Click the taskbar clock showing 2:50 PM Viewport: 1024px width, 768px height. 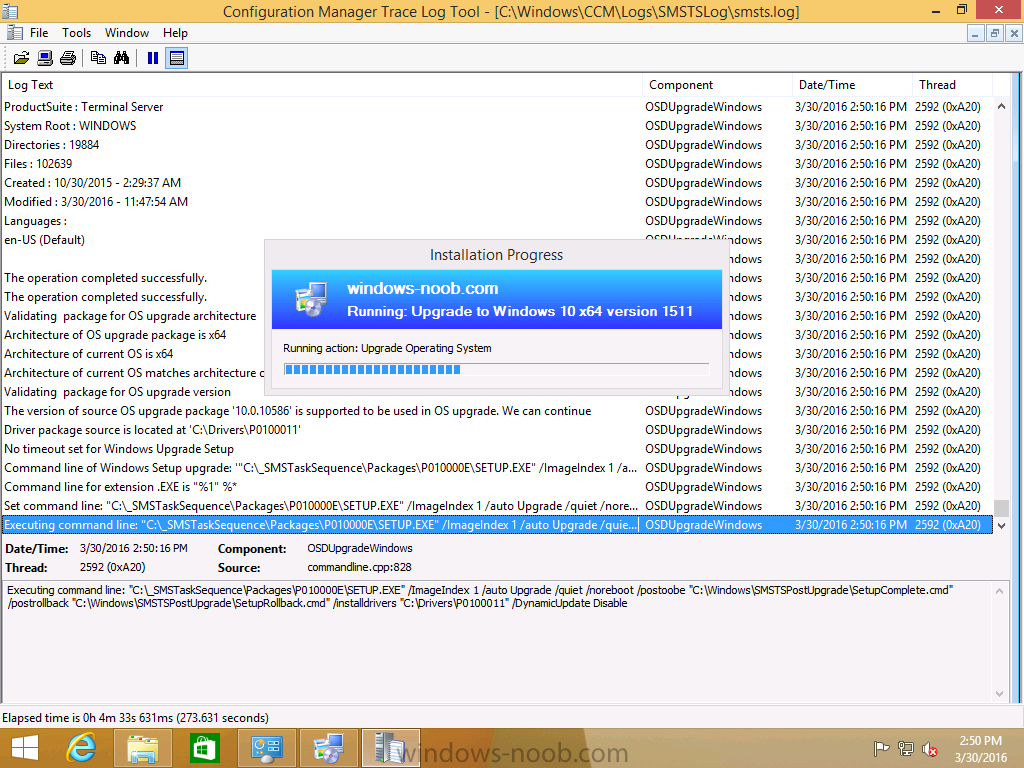pos(980,749)
